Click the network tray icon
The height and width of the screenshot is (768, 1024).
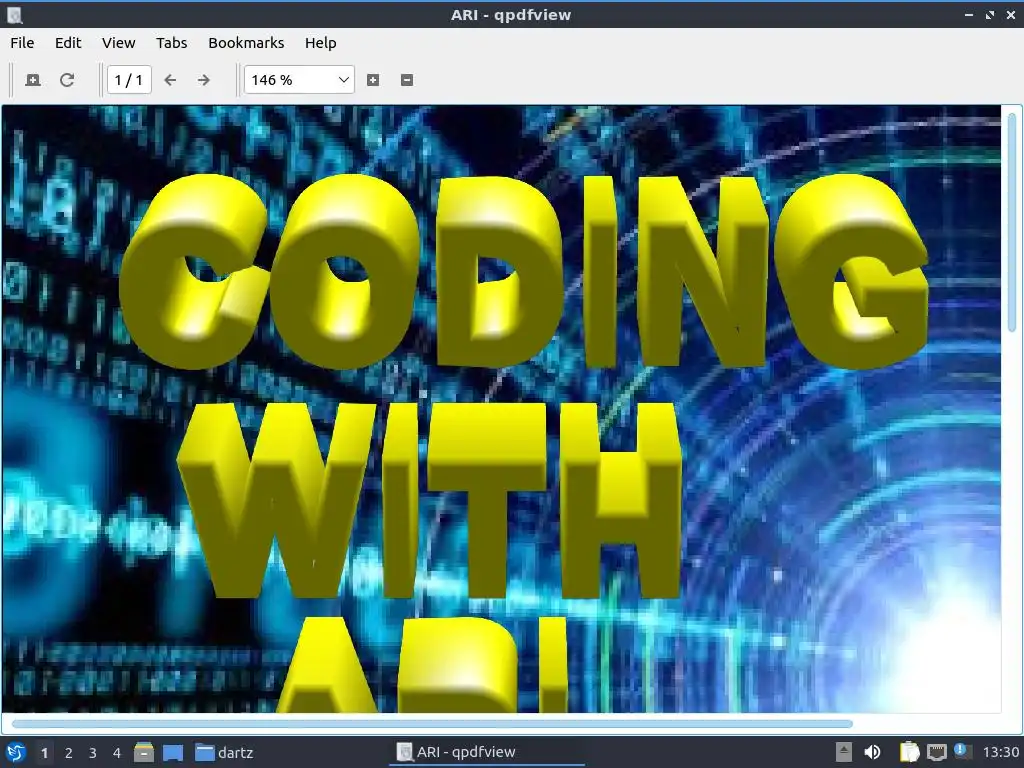[x=937, y=752]
